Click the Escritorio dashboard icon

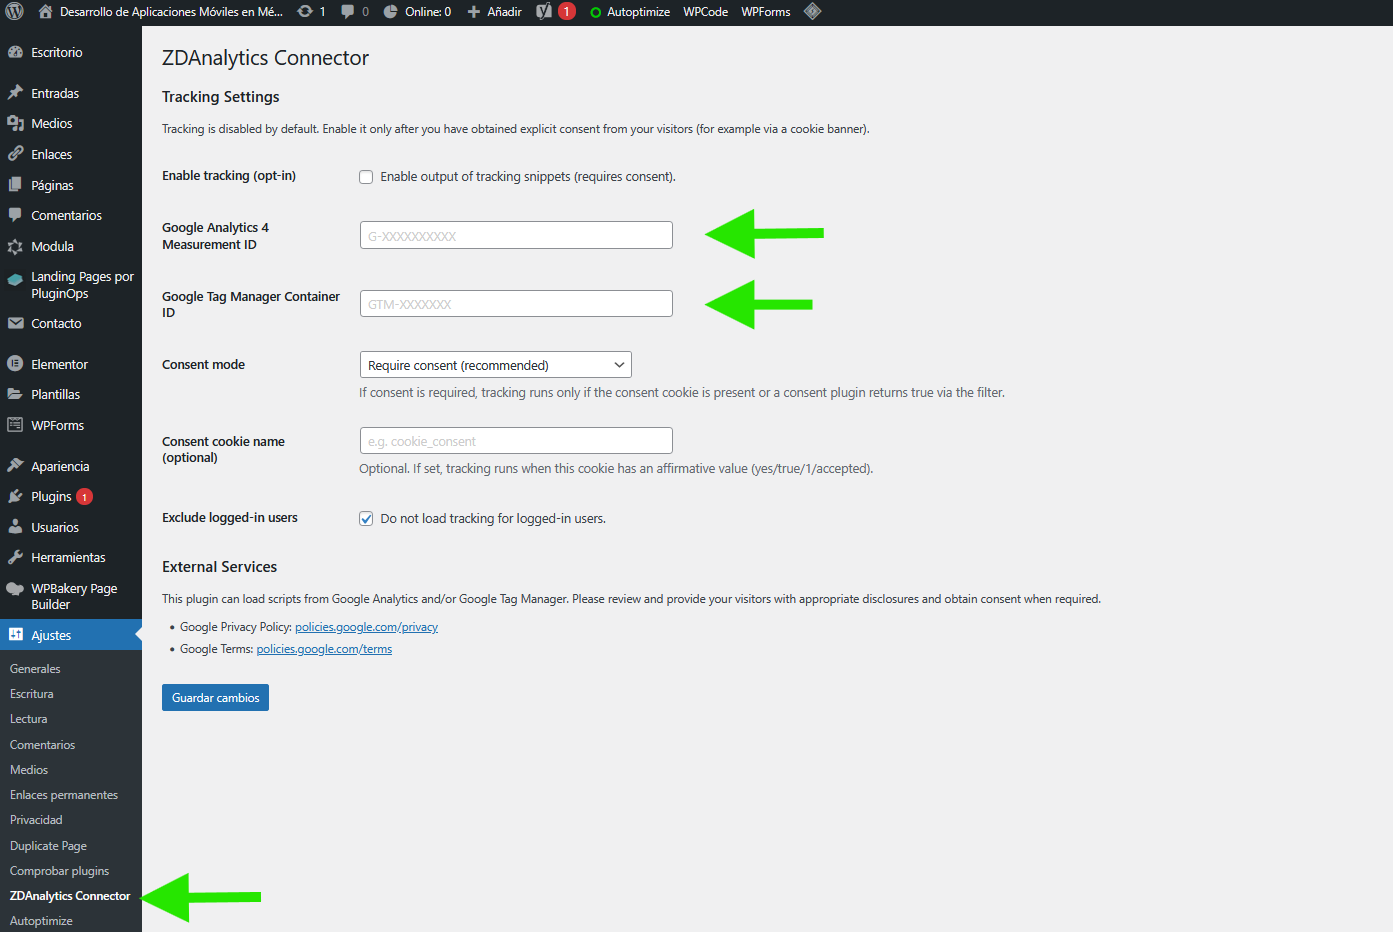point(15,52)
